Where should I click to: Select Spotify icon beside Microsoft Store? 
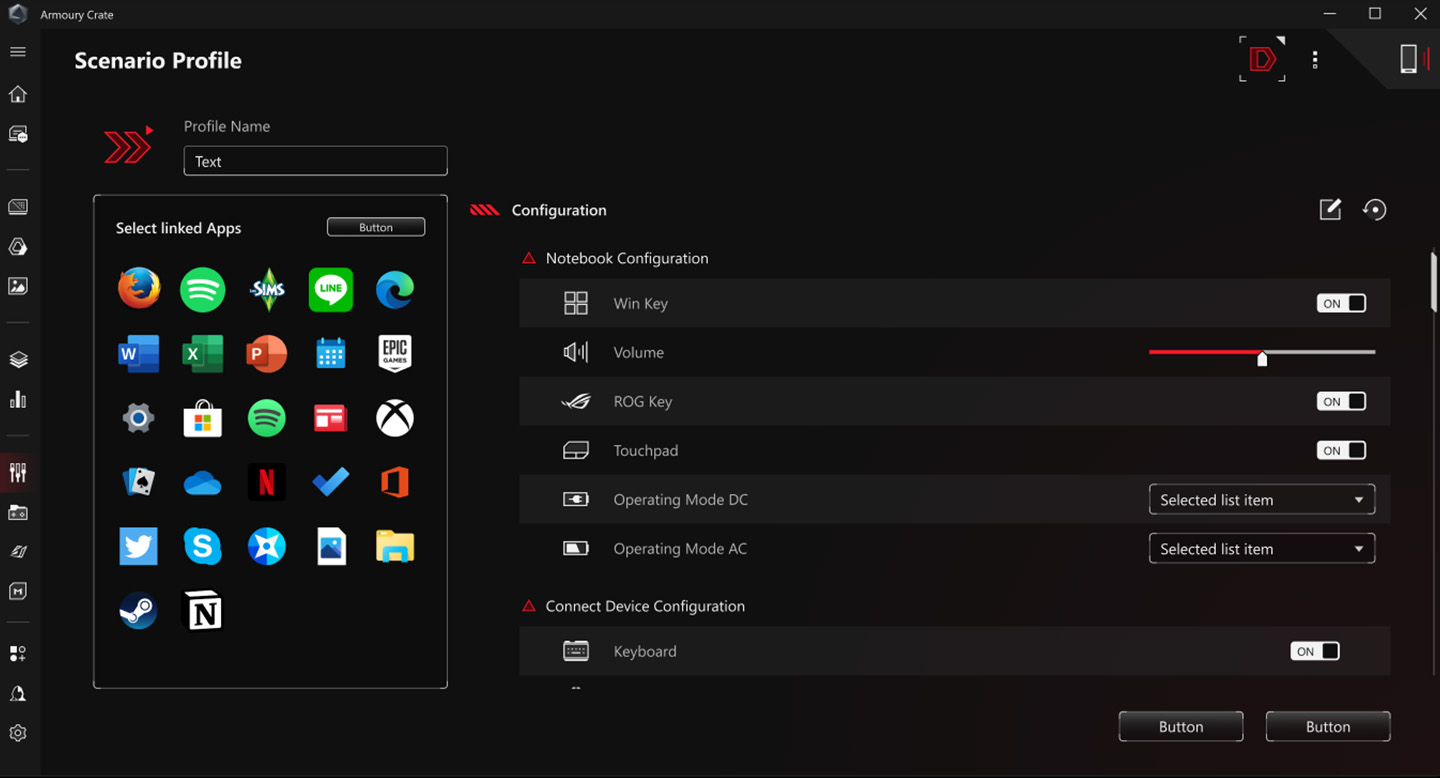point(267,418)
